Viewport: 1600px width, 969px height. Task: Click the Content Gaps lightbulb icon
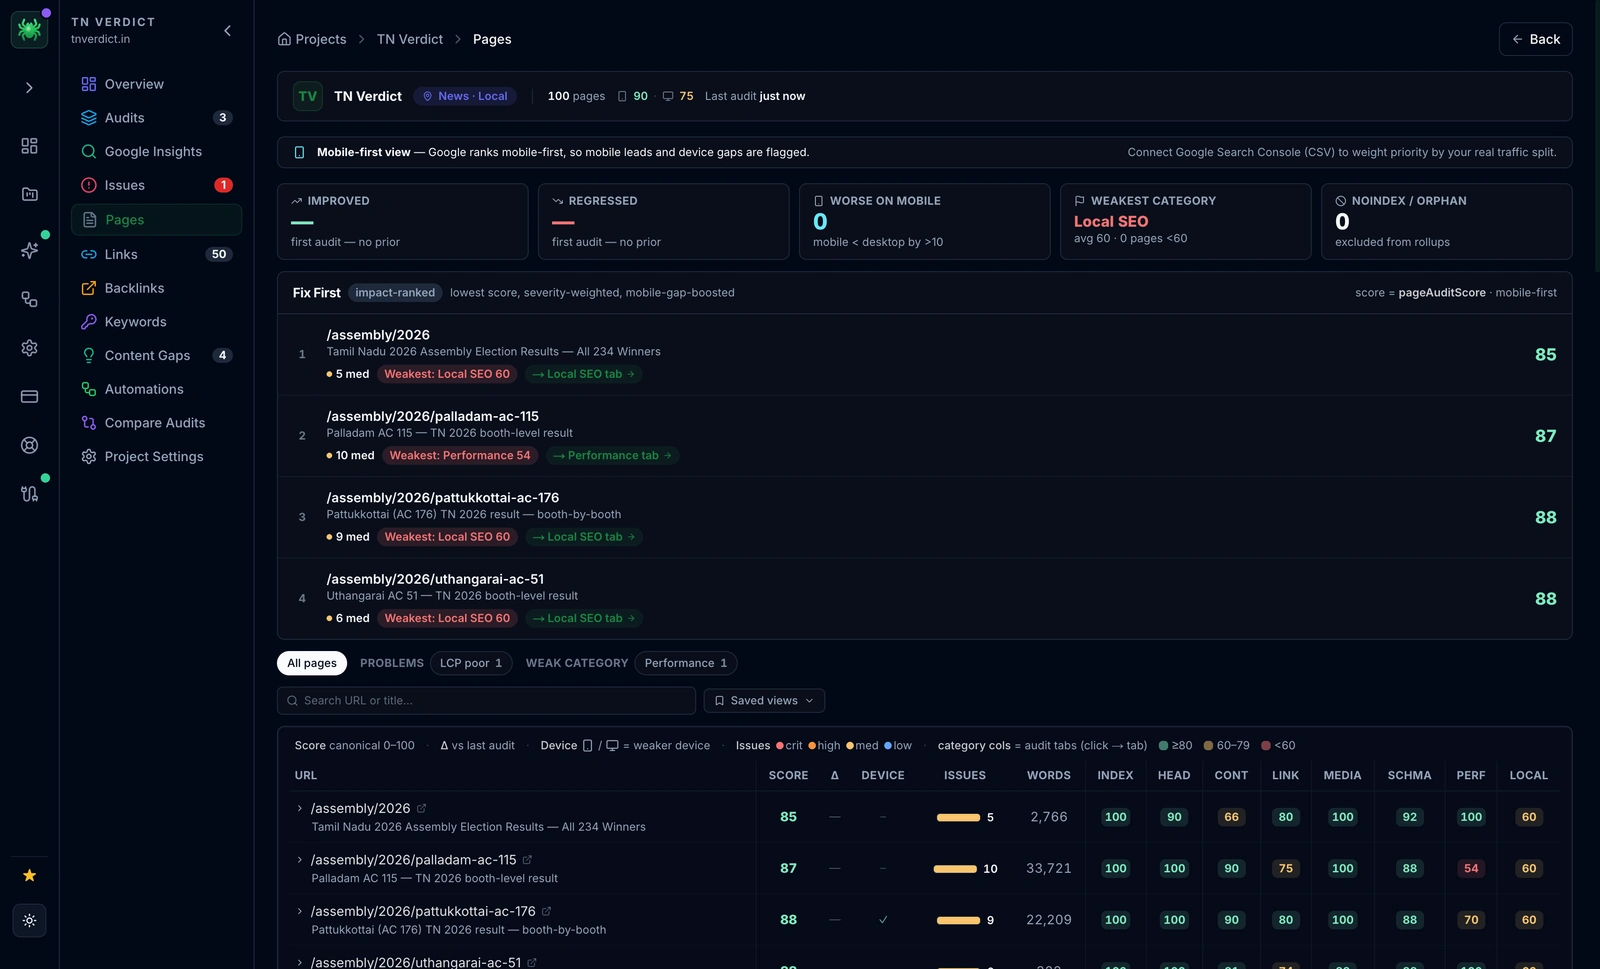(89, 356)
